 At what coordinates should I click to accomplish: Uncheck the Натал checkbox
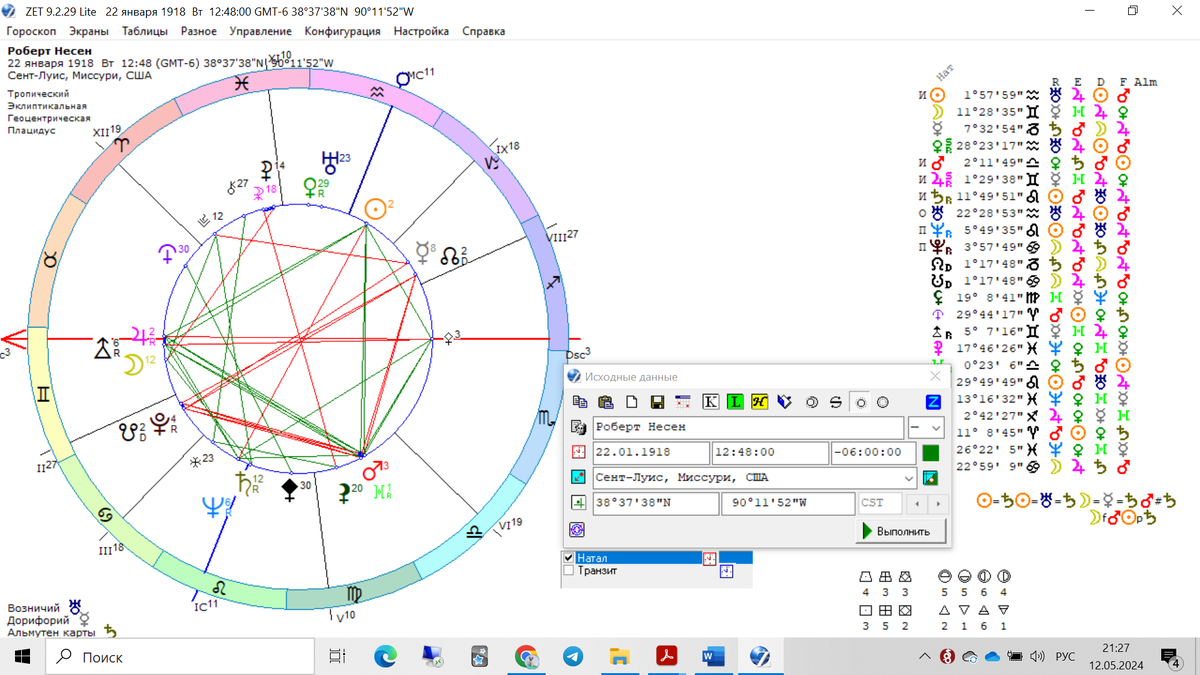[x=569, y=558]
